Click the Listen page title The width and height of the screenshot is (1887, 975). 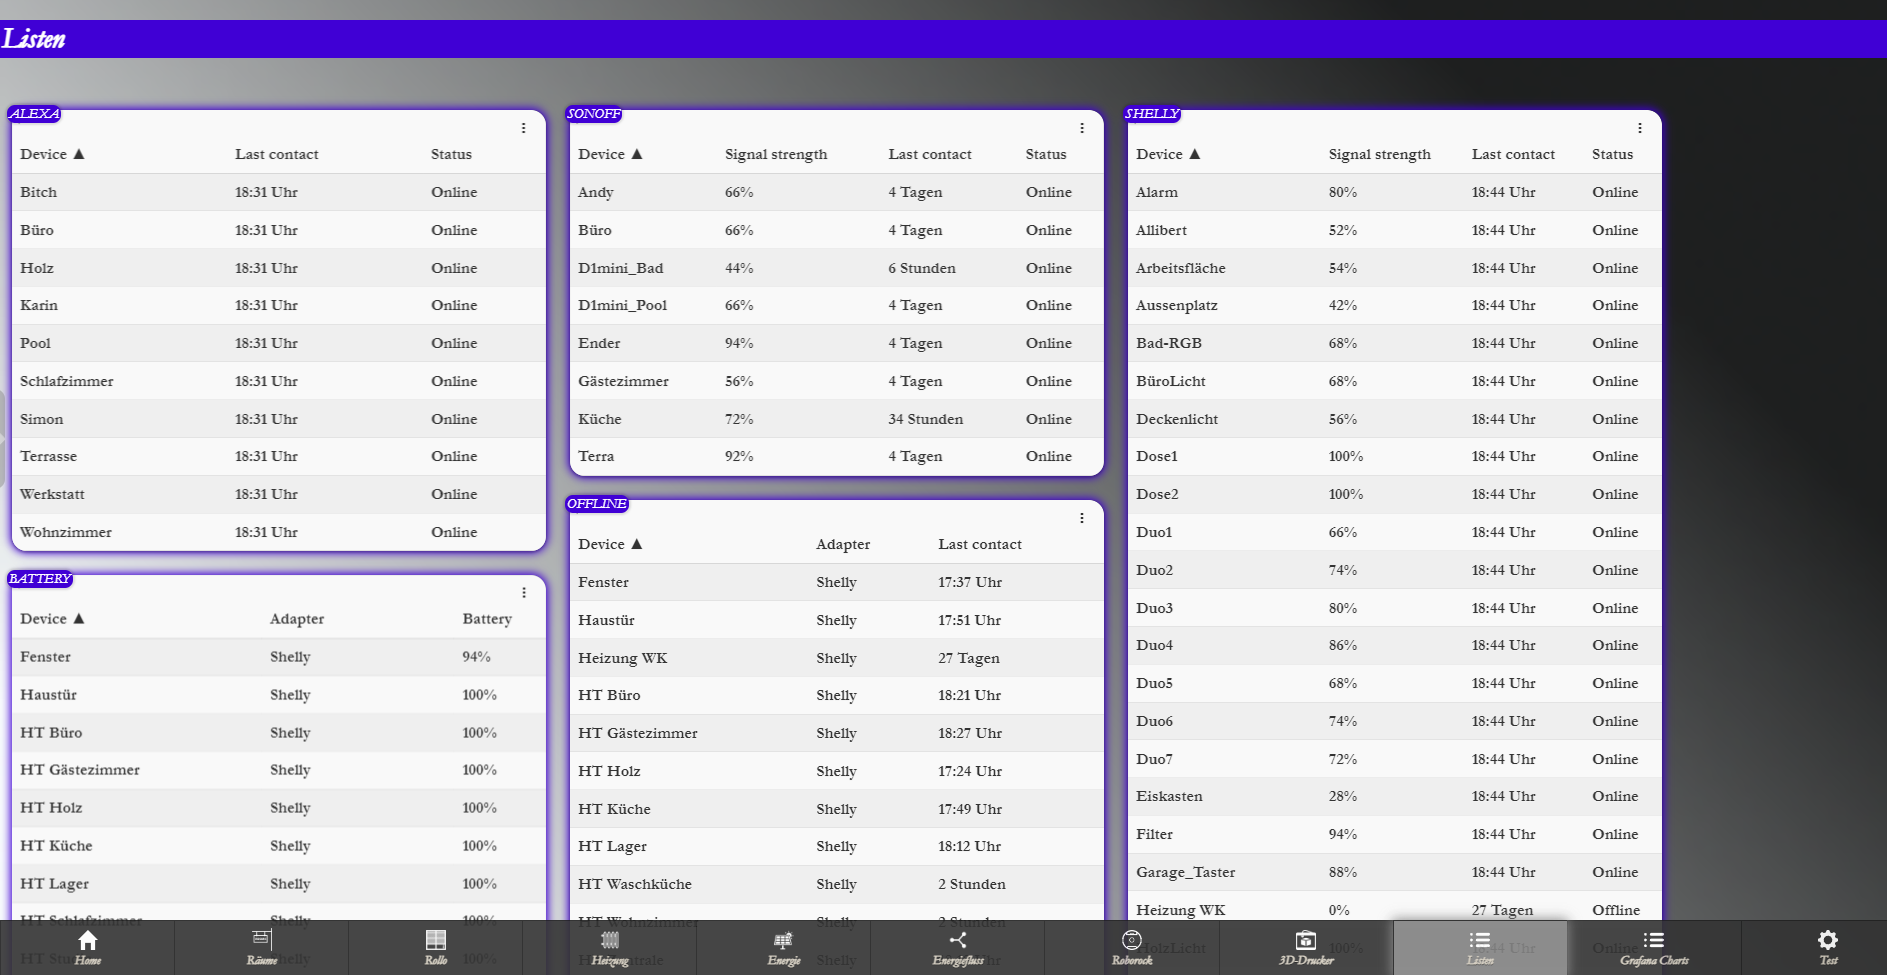[34, 39]
